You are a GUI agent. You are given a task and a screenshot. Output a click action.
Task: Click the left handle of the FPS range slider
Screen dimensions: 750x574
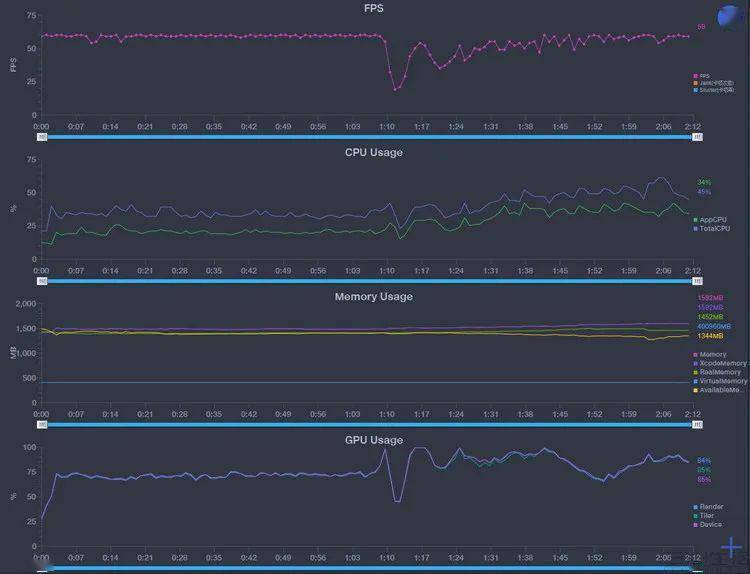click(42, 137)
